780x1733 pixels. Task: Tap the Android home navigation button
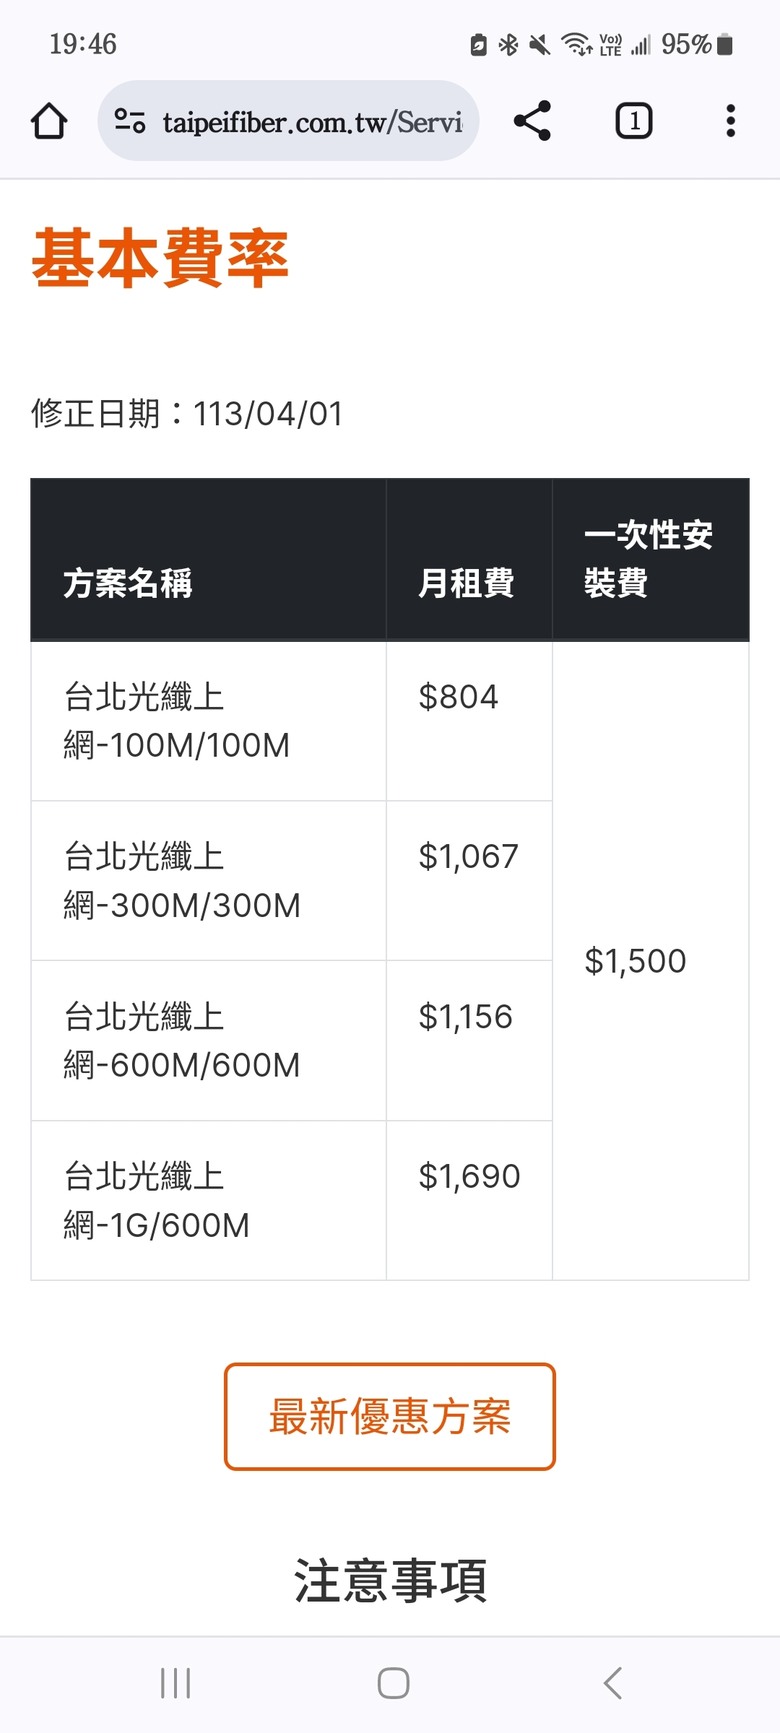coord(393,1683)
